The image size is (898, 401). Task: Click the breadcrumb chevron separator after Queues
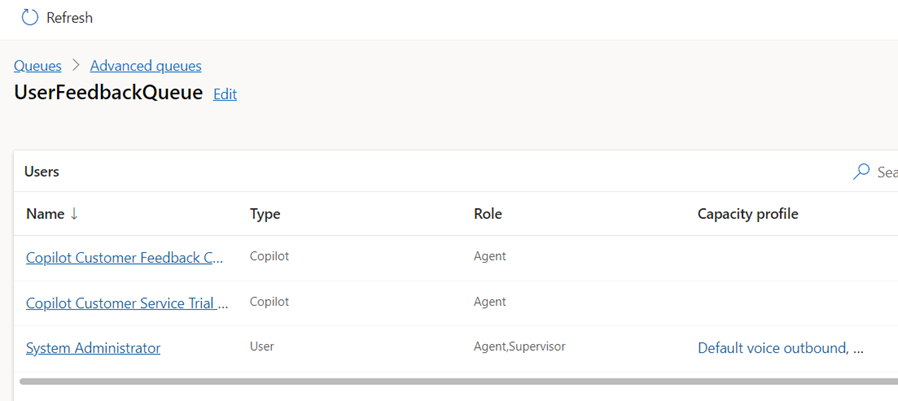(x=76, y=66)
